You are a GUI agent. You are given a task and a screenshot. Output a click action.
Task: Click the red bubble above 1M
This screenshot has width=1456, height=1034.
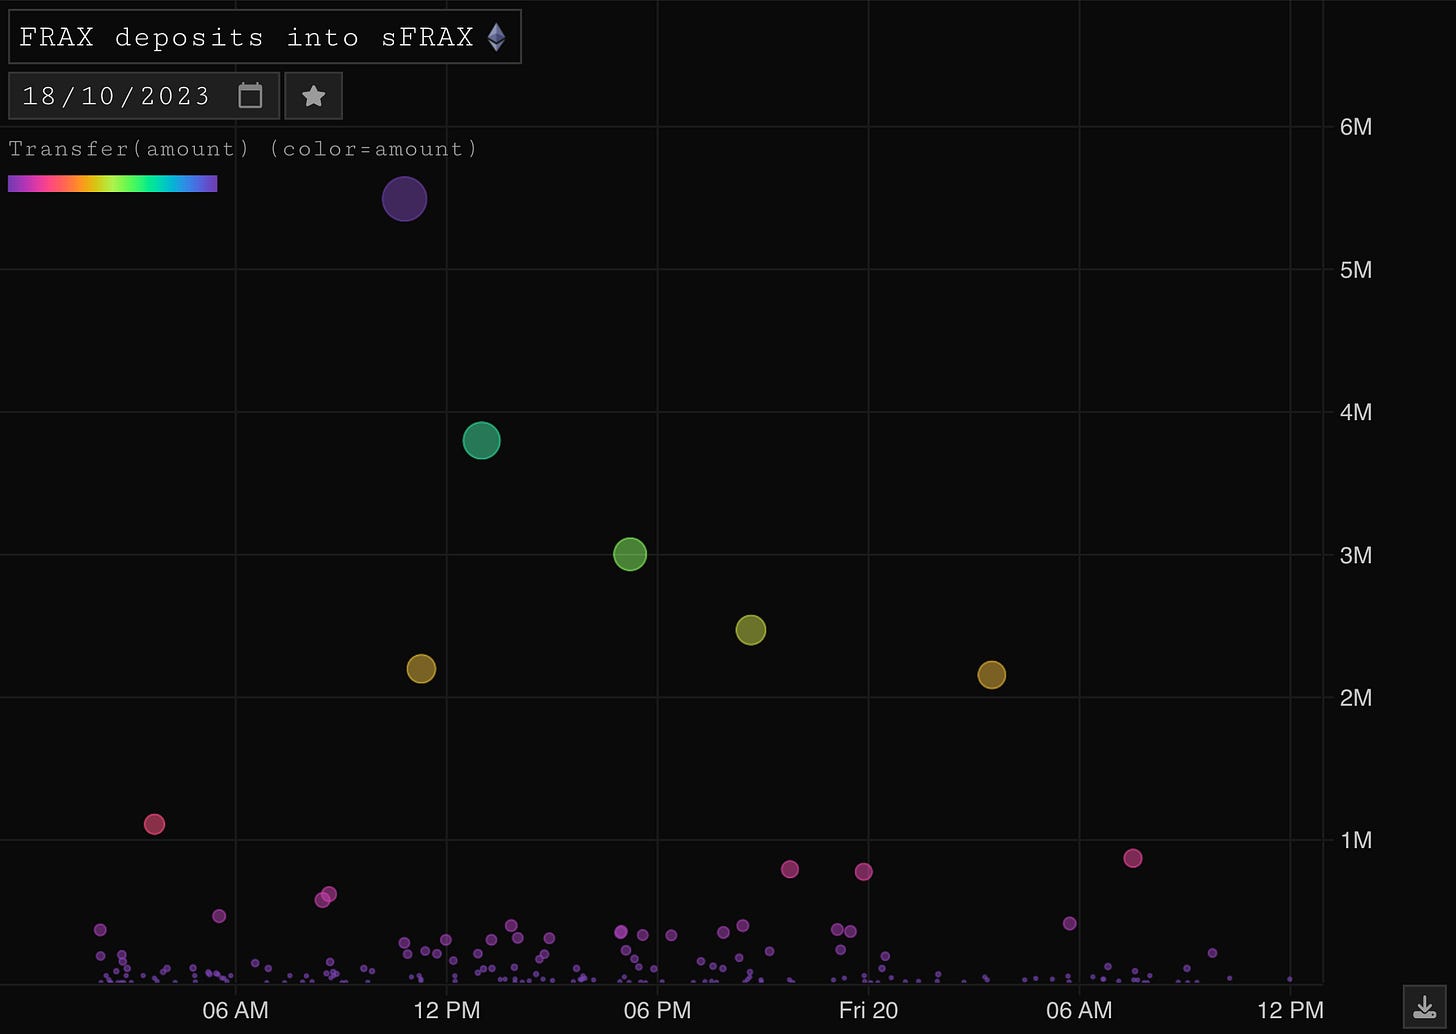[x=154, y=824]
